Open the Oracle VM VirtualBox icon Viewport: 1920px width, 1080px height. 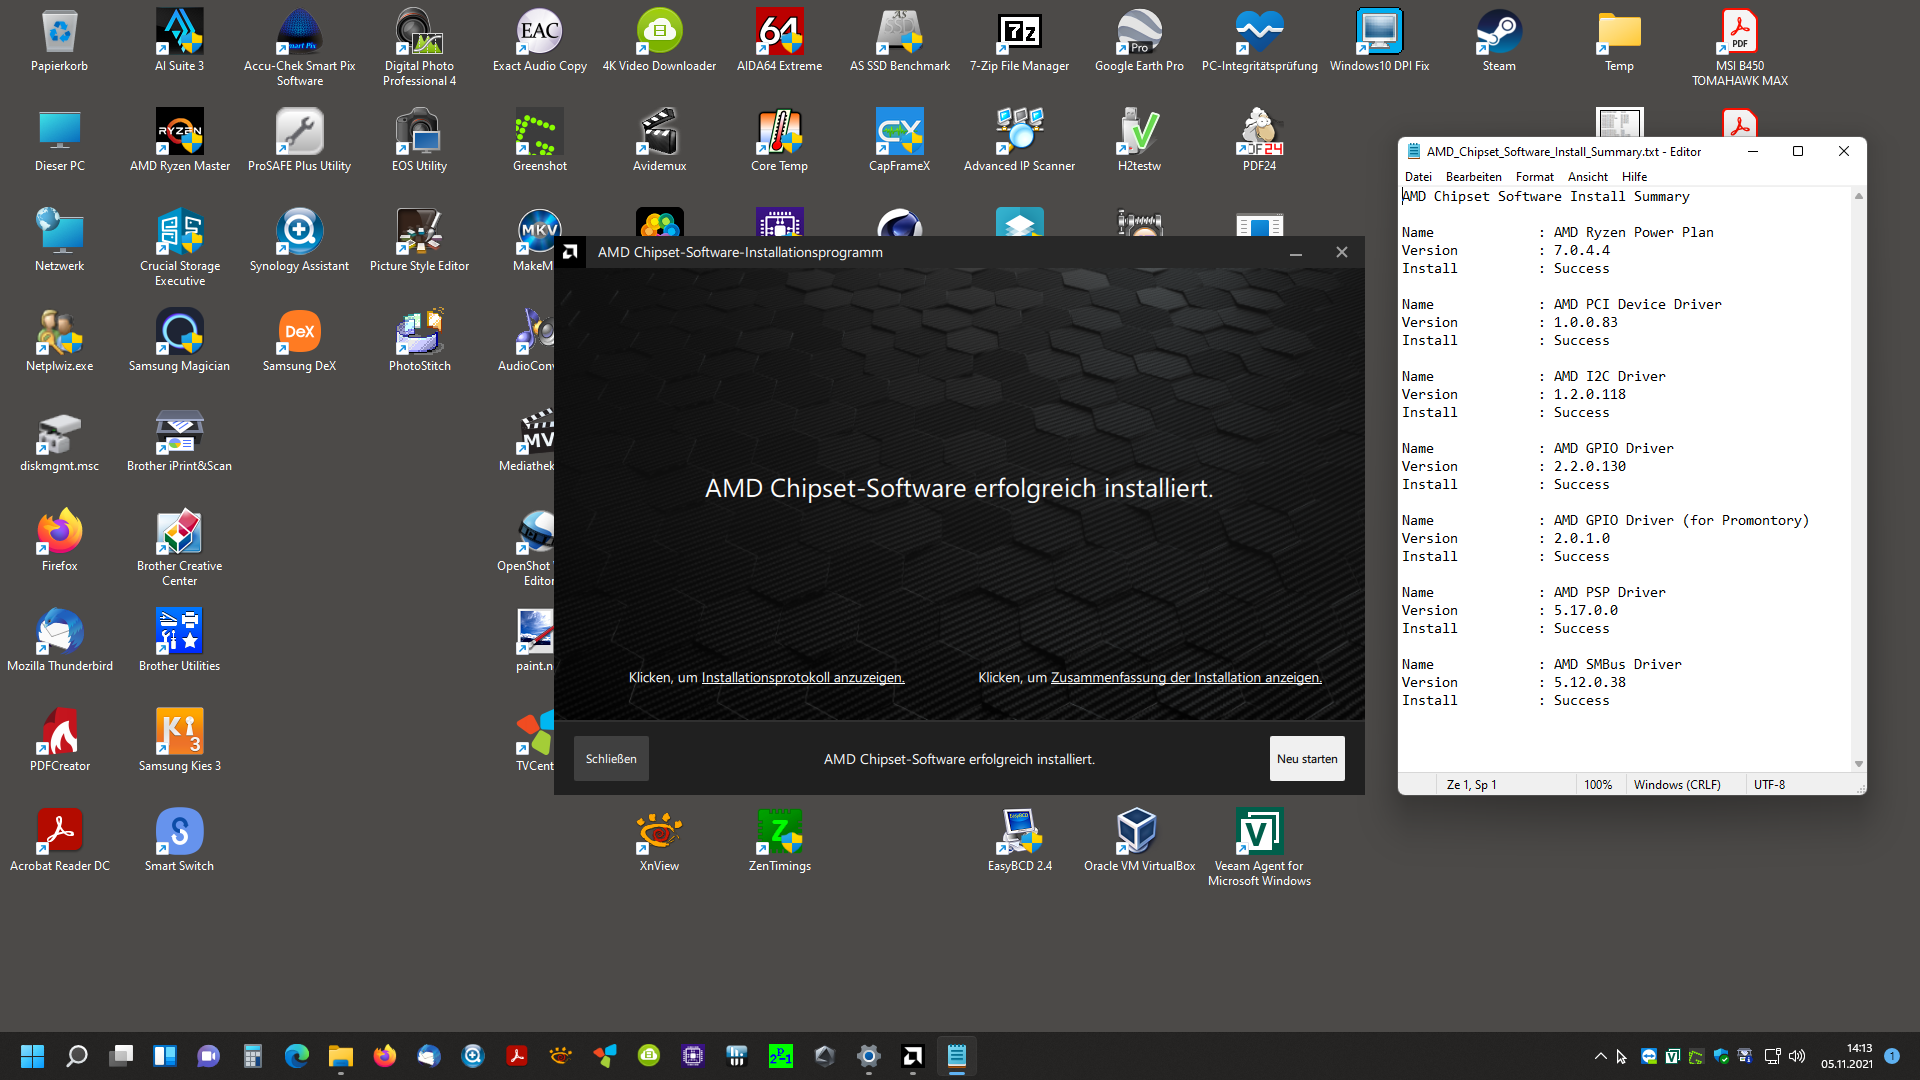tap(1139, 832)
